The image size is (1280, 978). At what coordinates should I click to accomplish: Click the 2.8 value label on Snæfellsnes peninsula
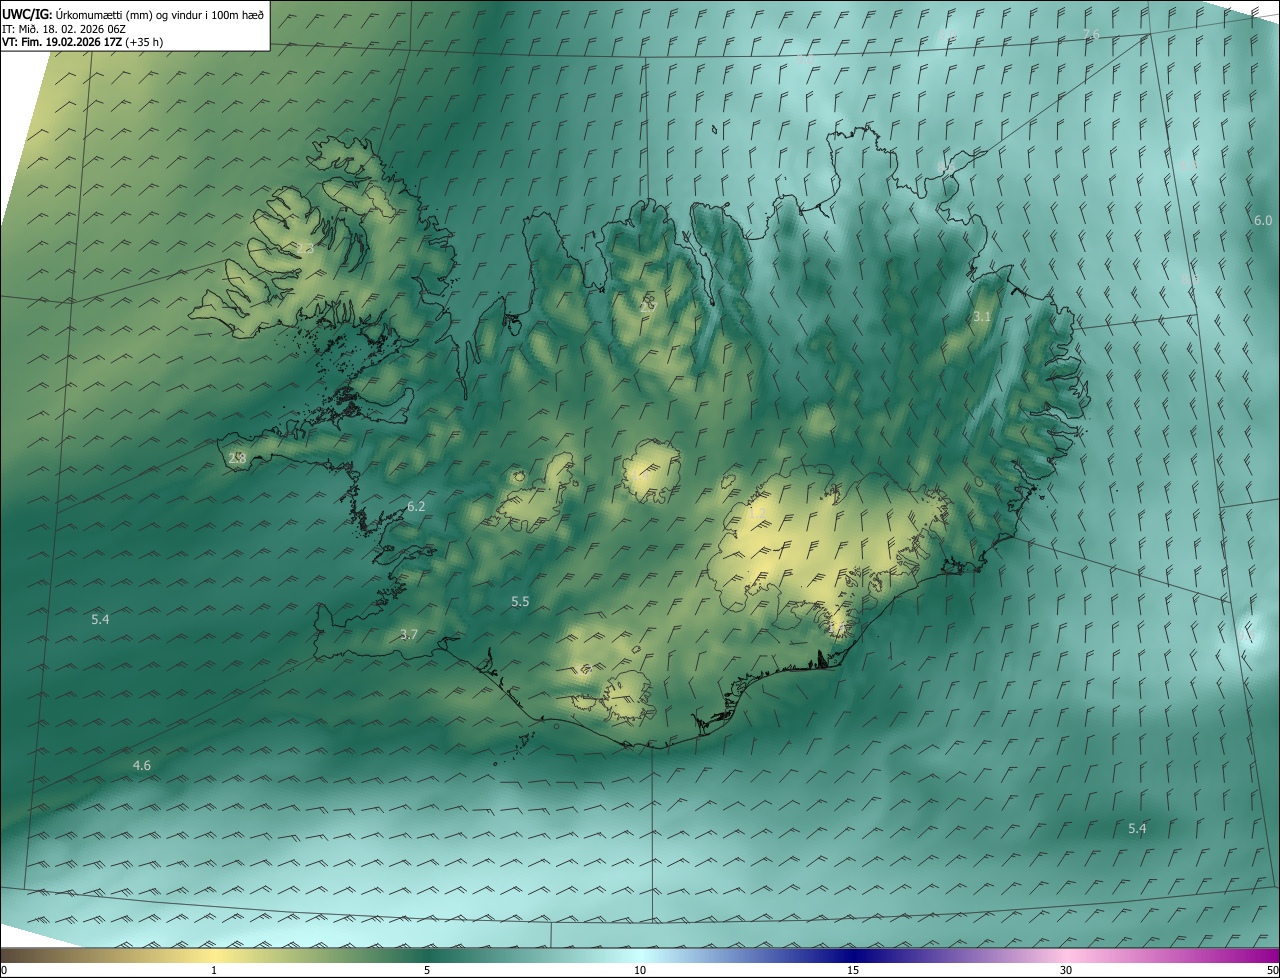click(237, 458)
